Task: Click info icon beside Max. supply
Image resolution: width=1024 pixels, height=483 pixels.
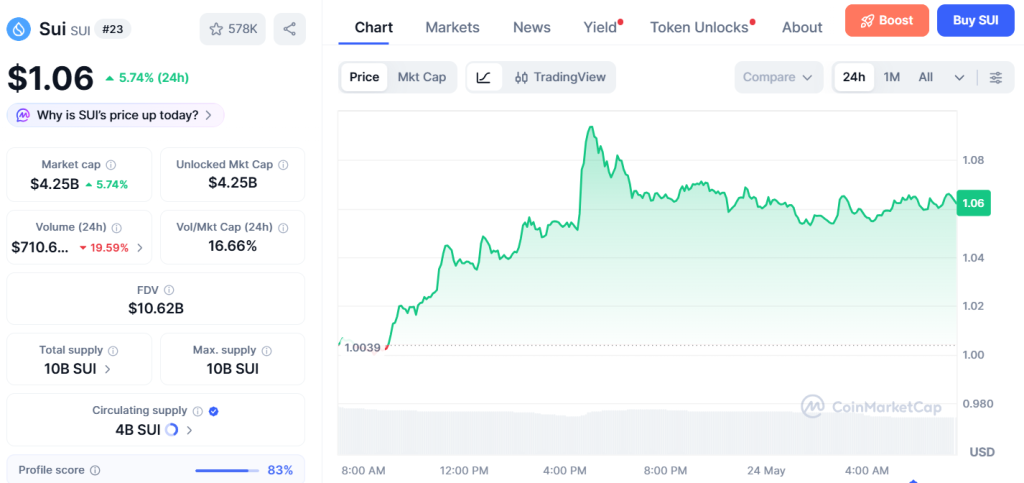Action: point(266,351)
